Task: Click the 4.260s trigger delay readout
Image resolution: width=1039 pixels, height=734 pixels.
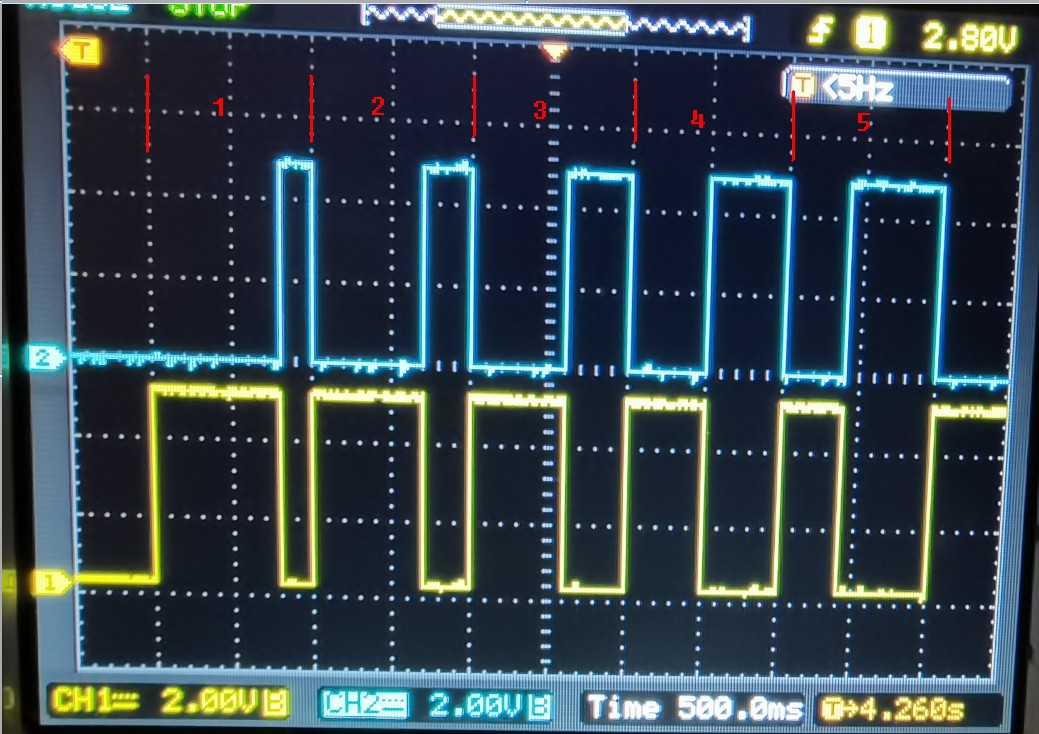Action: coord(909,709)
